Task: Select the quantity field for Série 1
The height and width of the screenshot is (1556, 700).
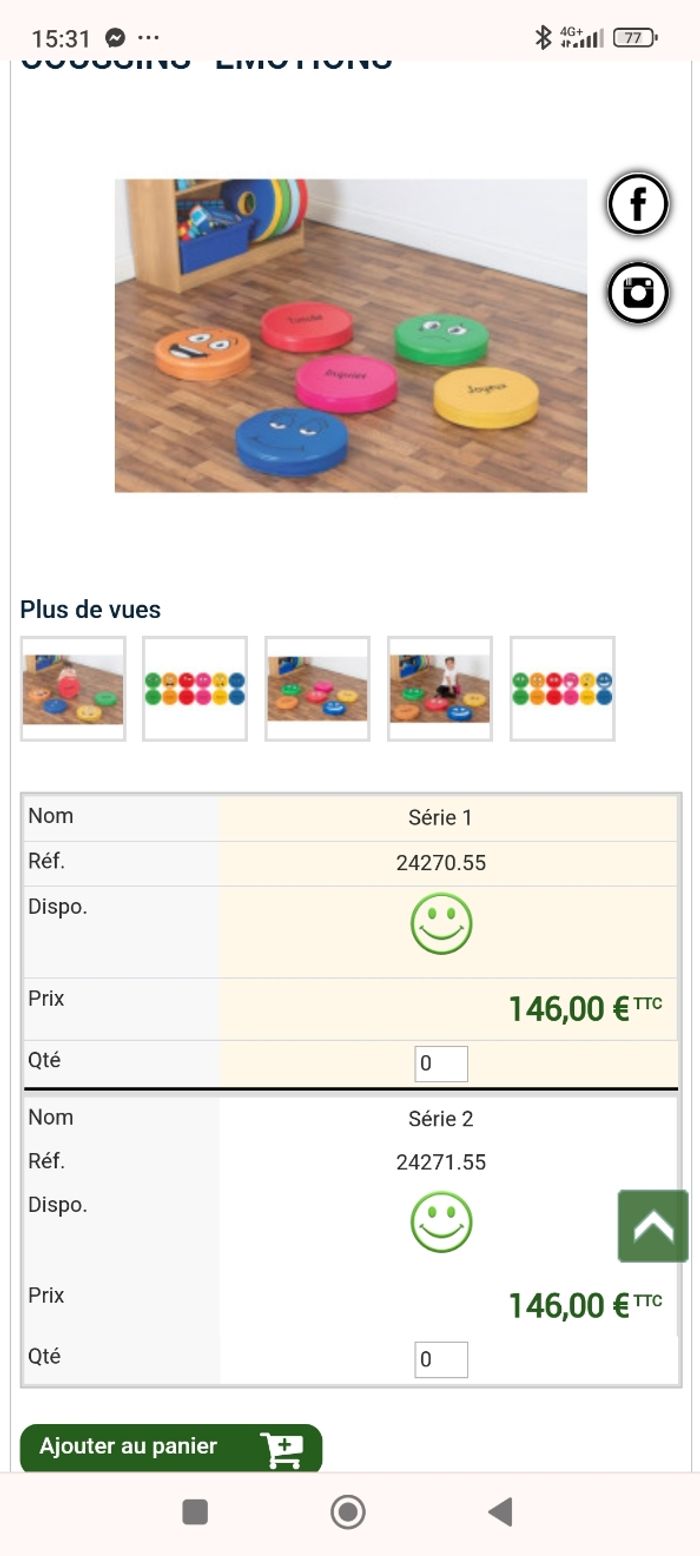Action: pyautogui.click(x=442, y=1063)
